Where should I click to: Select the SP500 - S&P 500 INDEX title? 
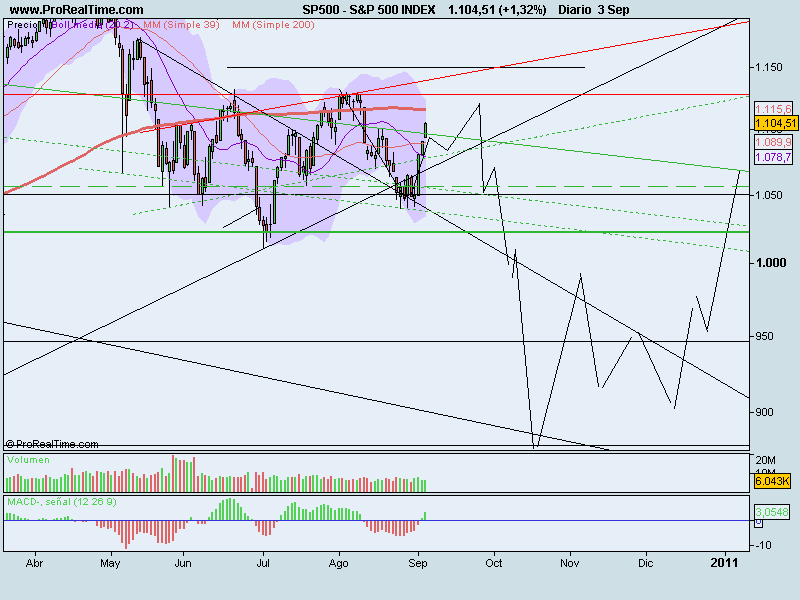pos(369,10)
